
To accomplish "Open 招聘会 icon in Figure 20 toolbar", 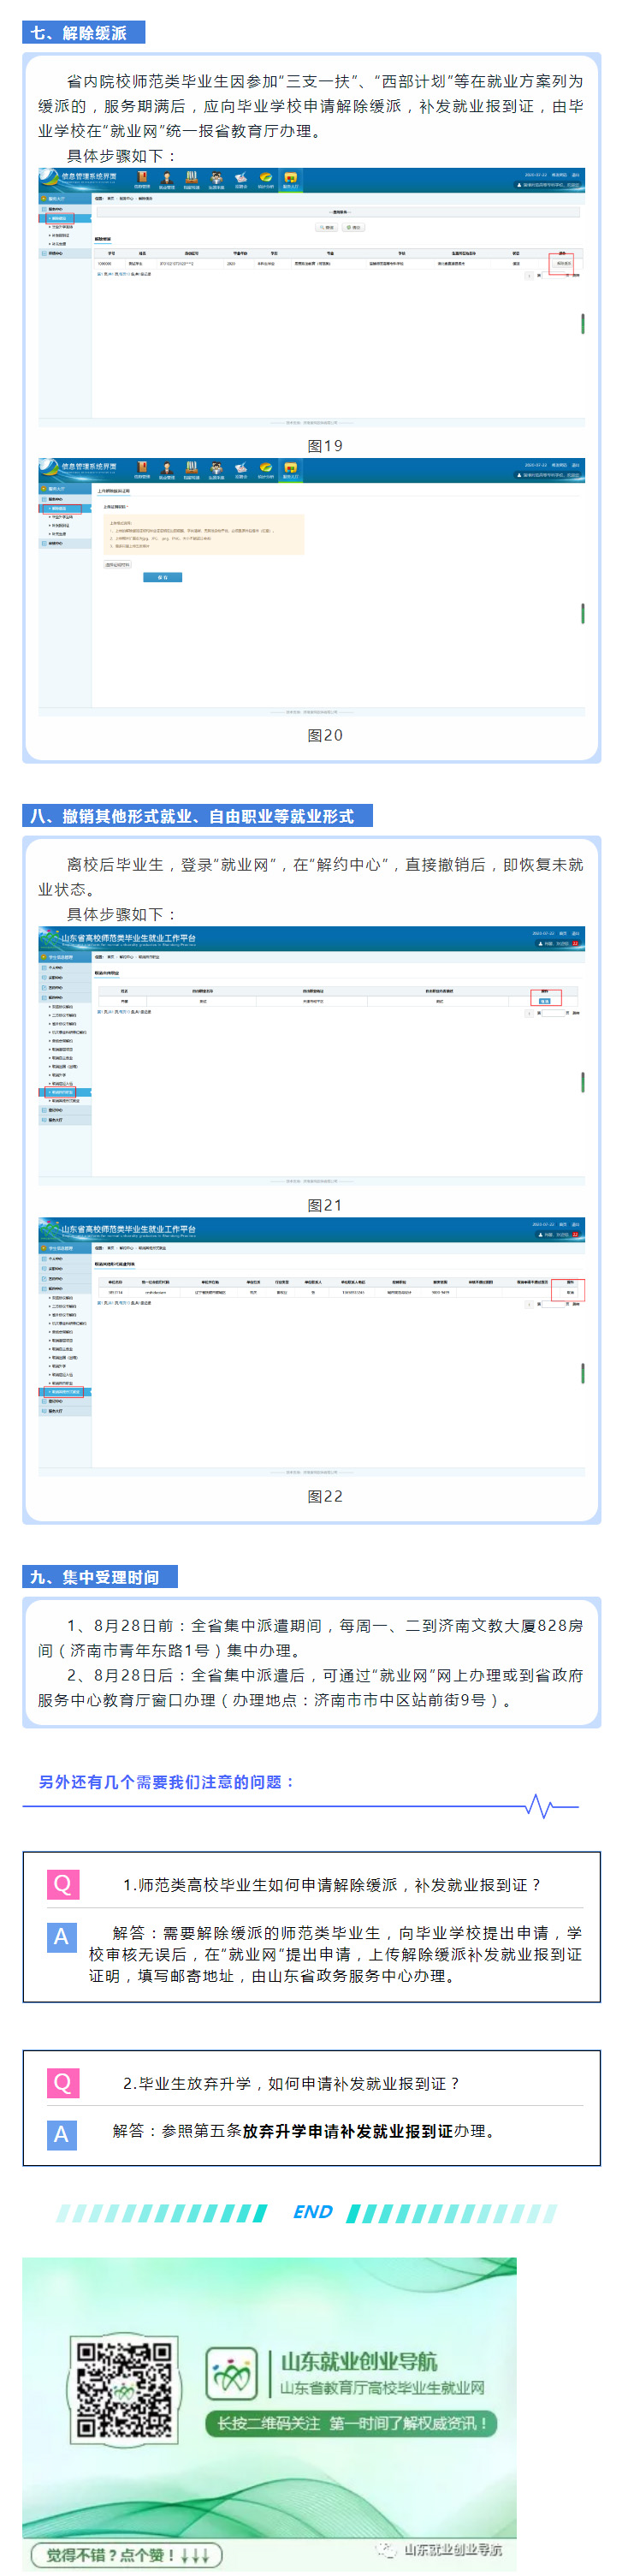I will click(241, 470).
